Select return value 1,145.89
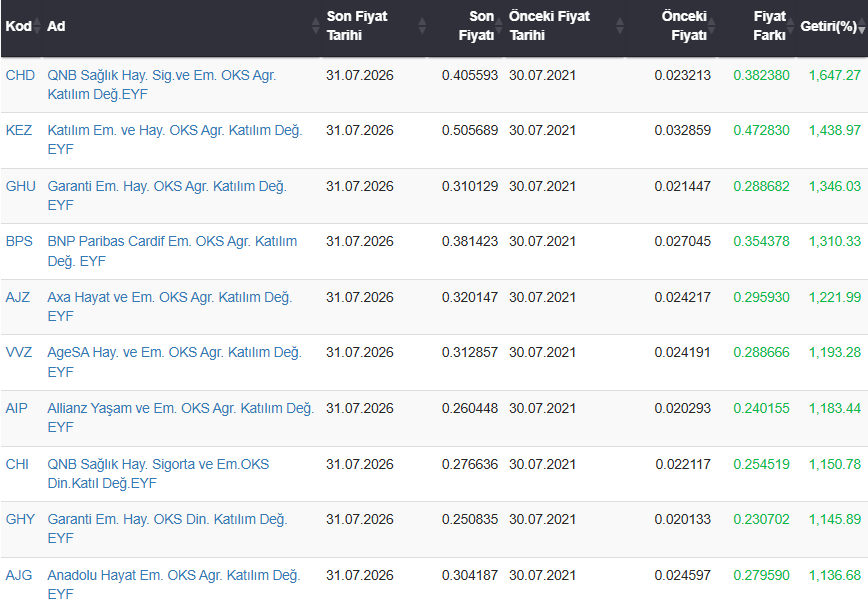 pos(835,519)
